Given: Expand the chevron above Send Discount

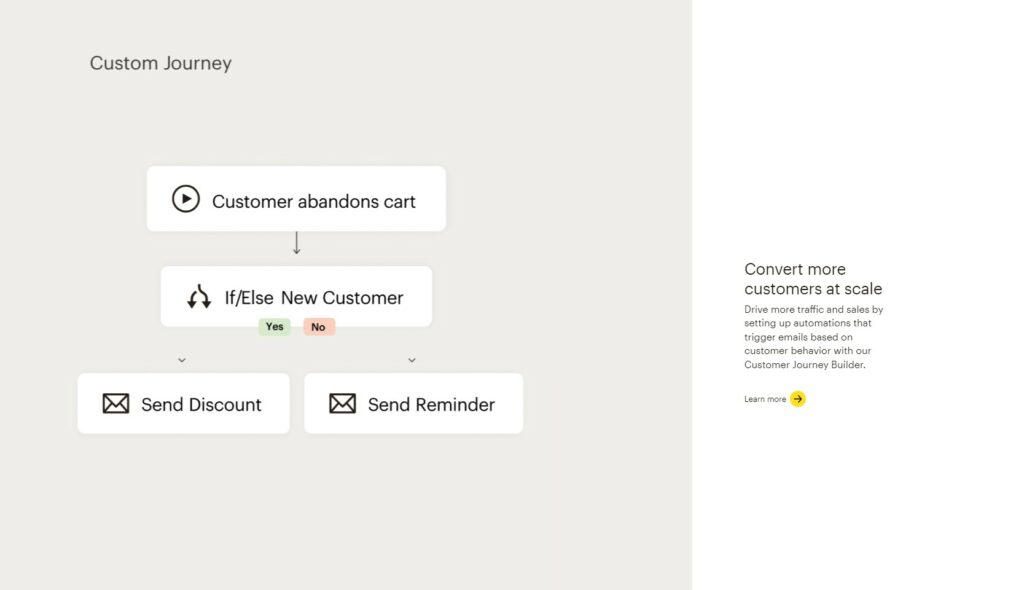Looking at the screenshot, I should point(182,360).
